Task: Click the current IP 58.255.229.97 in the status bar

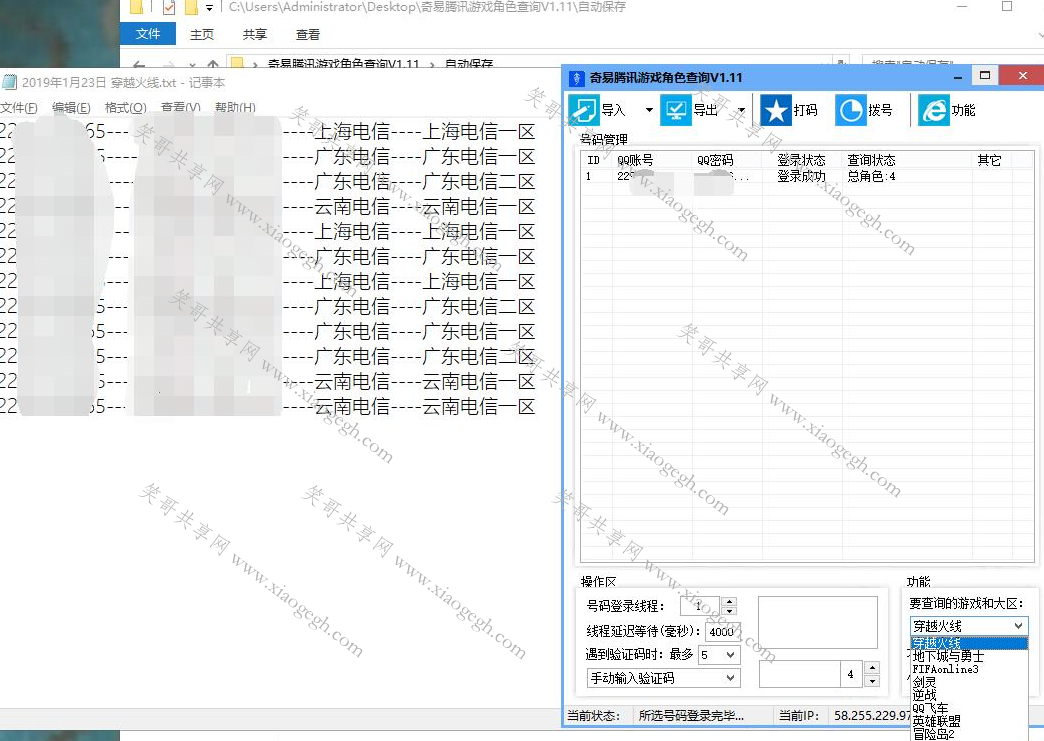Action: 872,716
